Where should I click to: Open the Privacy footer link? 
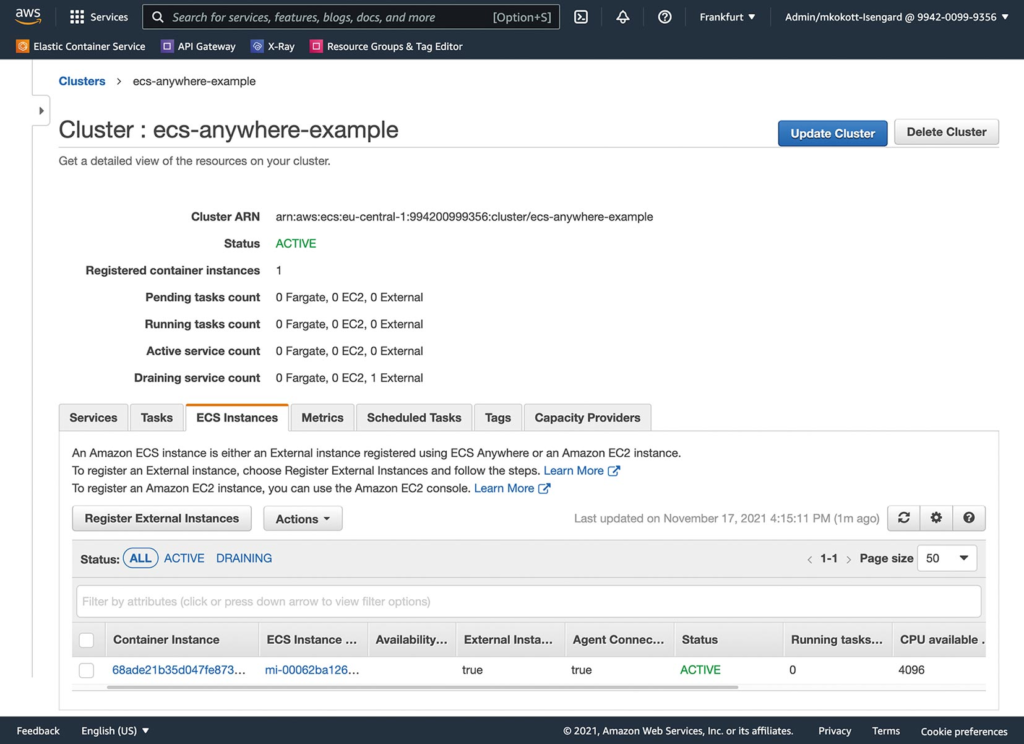(835, 731)
